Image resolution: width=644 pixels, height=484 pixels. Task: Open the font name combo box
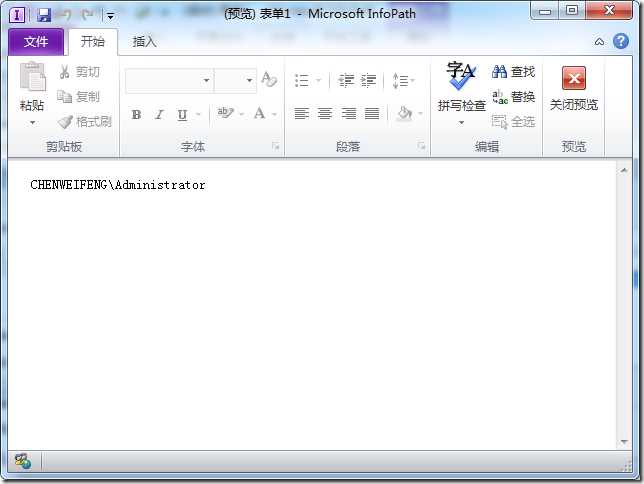click(x=169, y=80)
